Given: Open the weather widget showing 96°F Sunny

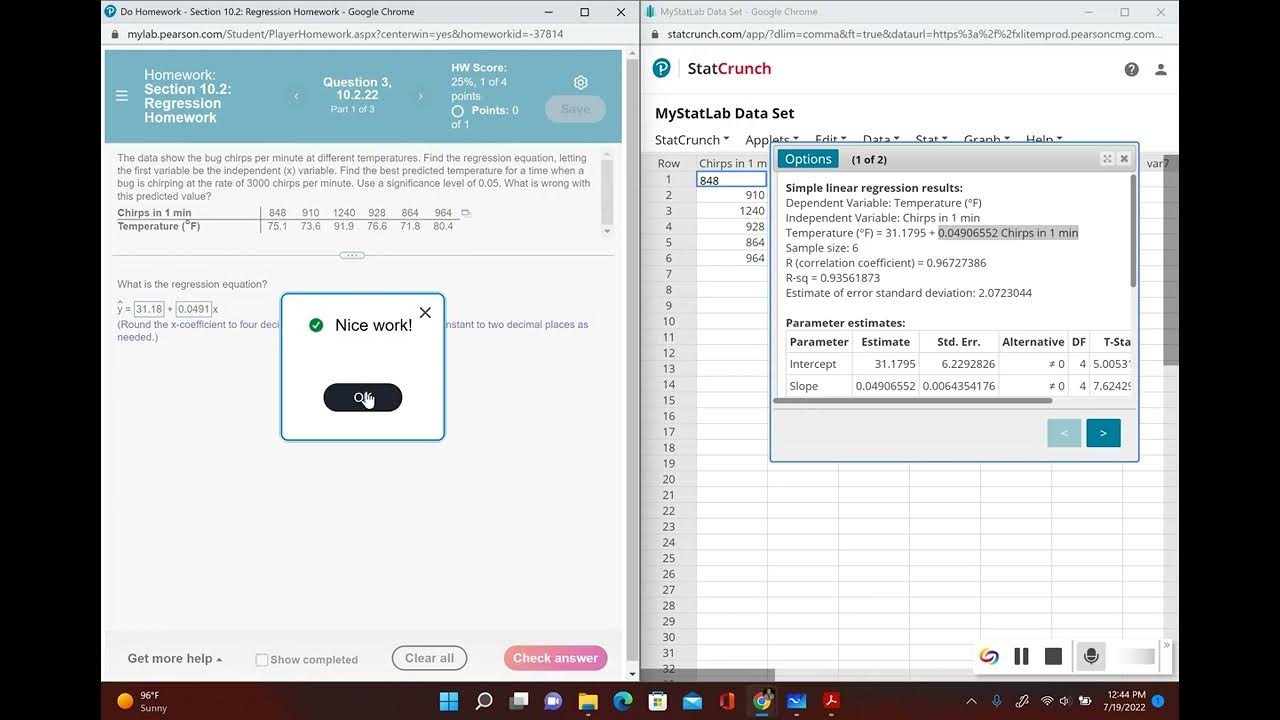Looking at the screenshot, I should click(142, 701).
